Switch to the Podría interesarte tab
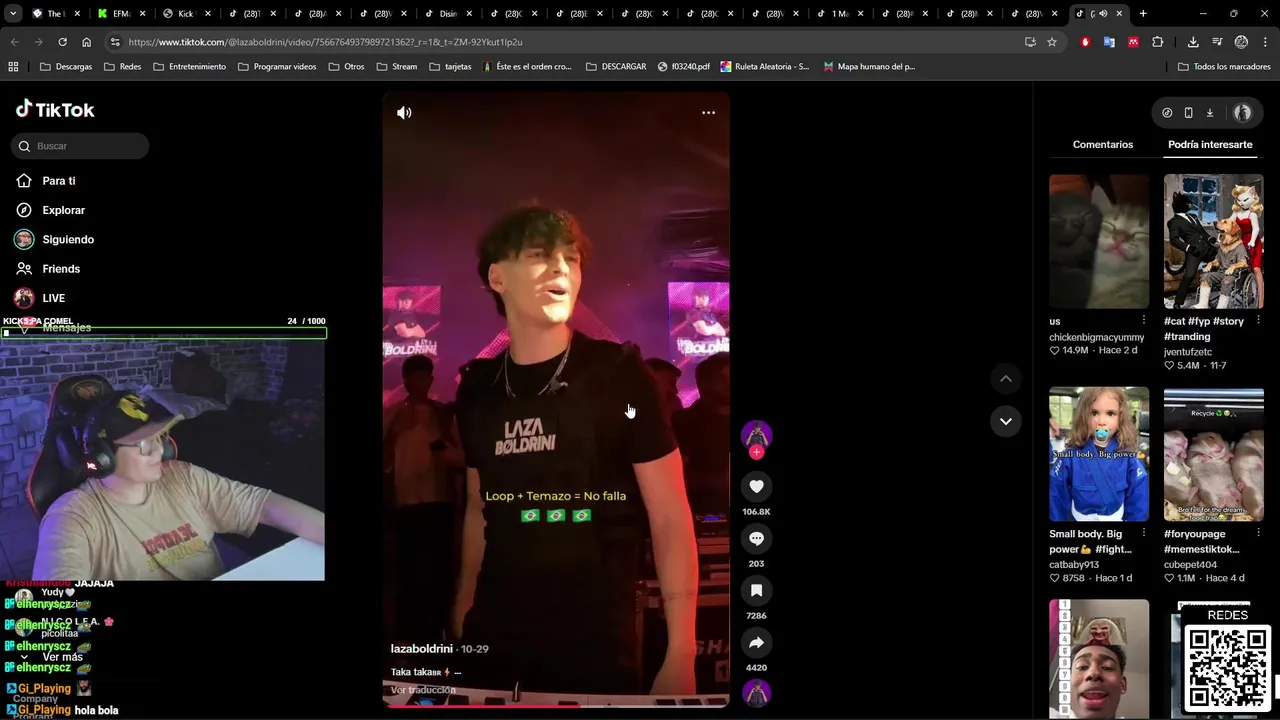The image size is (1280, 720). [x=1210, y=145]
